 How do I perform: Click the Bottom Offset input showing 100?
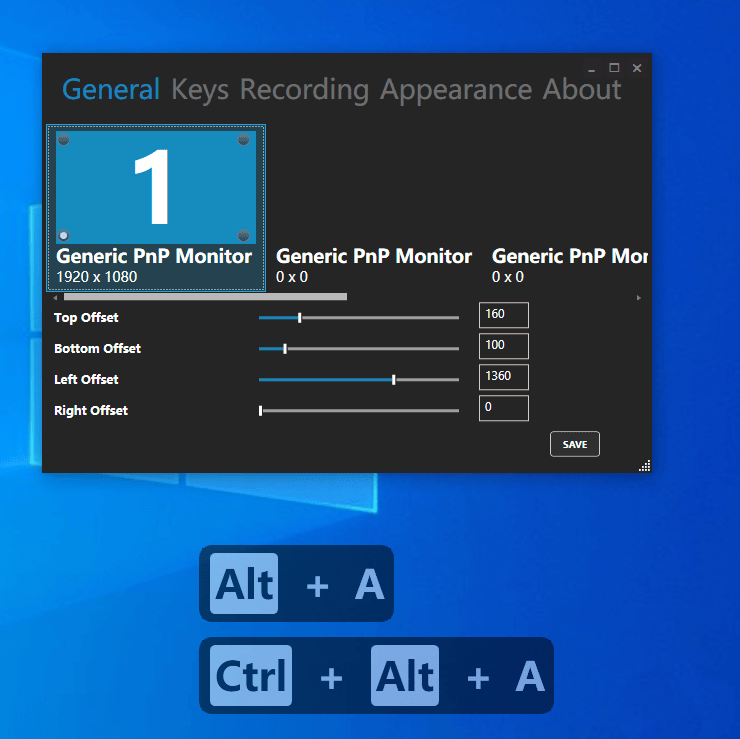pos(503,346)
